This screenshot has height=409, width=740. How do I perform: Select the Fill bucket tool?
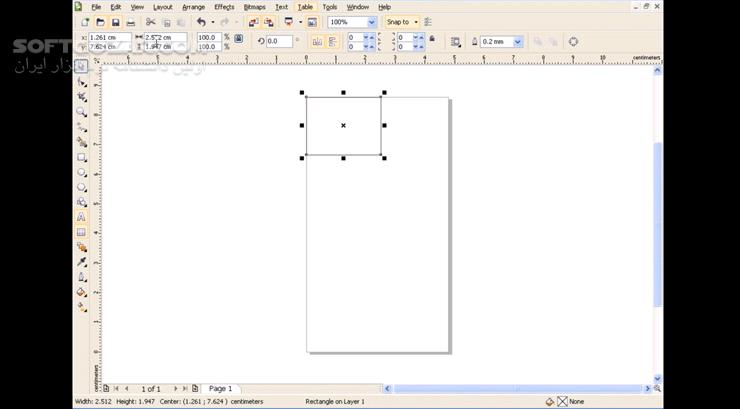tap(82, 292)
